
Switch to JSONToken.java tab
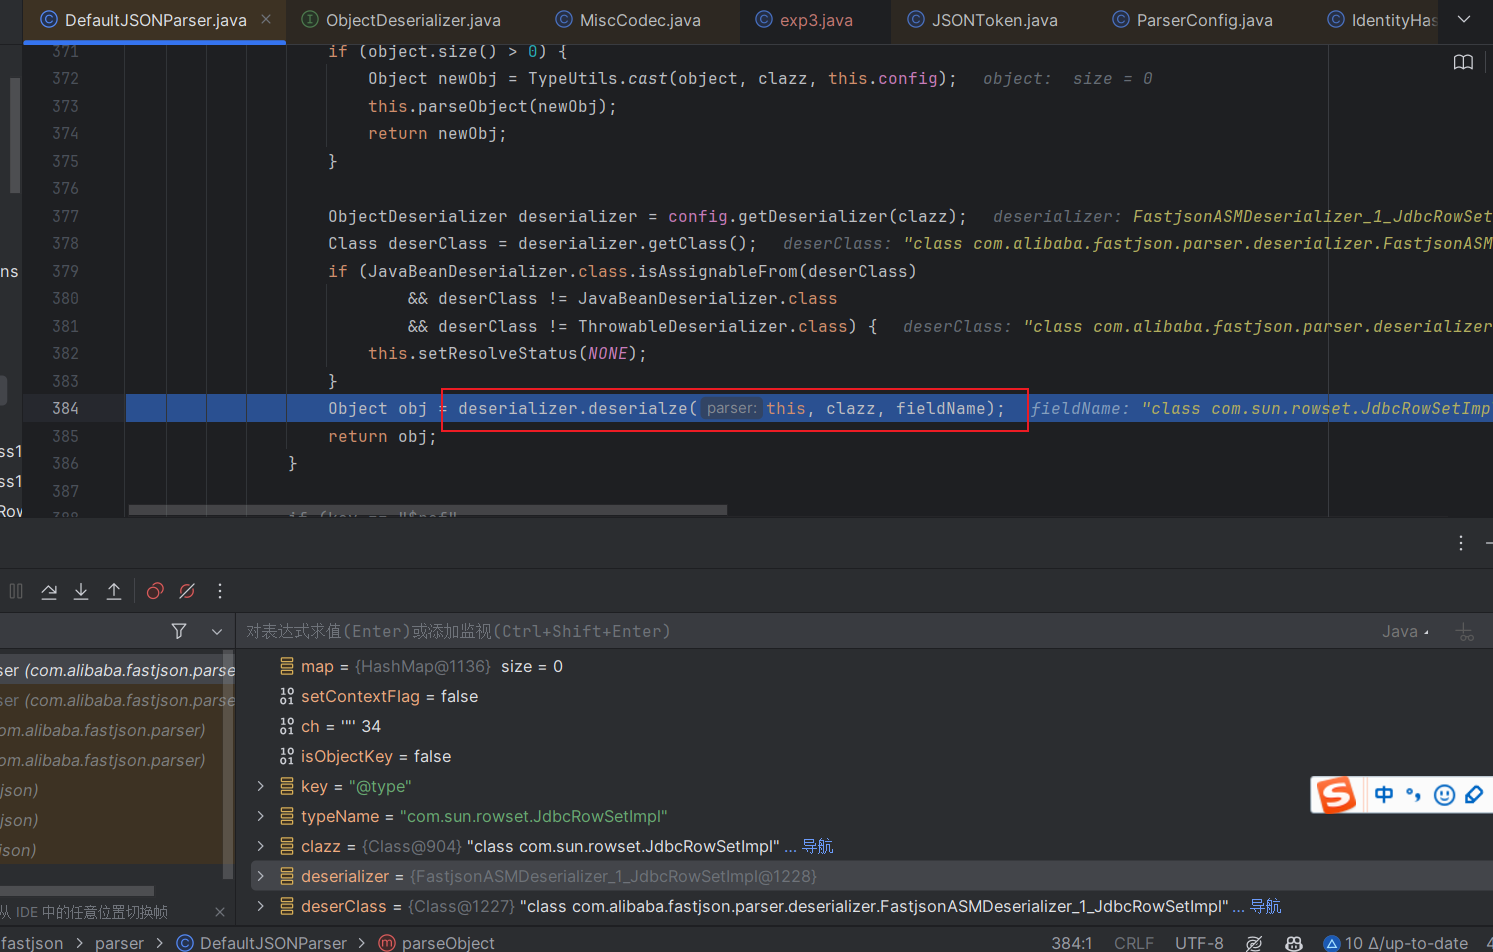click(x=982, y=20)
